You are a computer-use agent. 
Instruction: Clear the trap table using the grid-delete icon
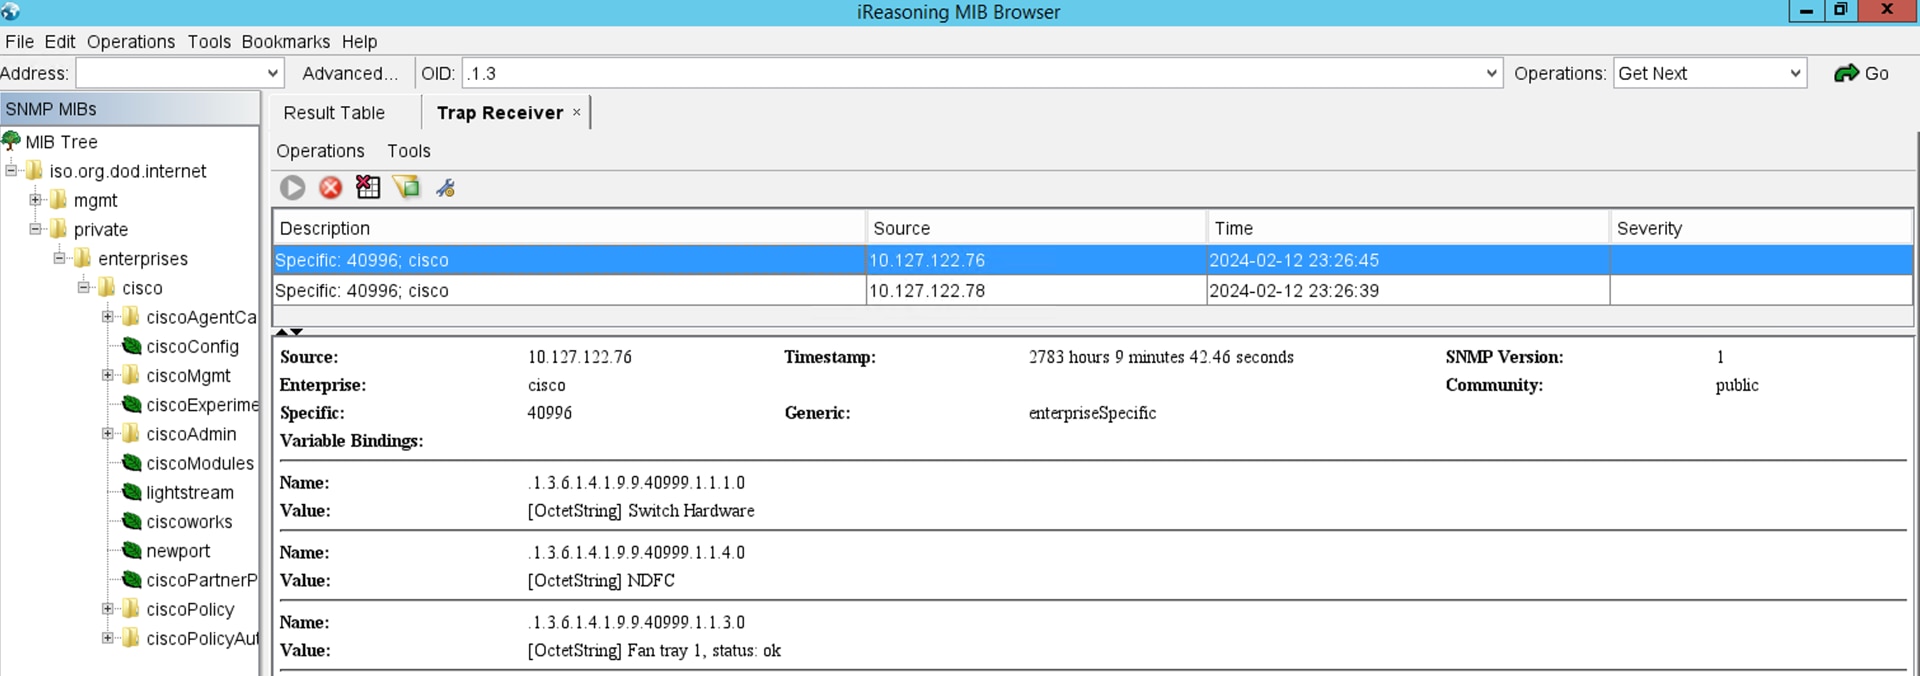point(368,187)
